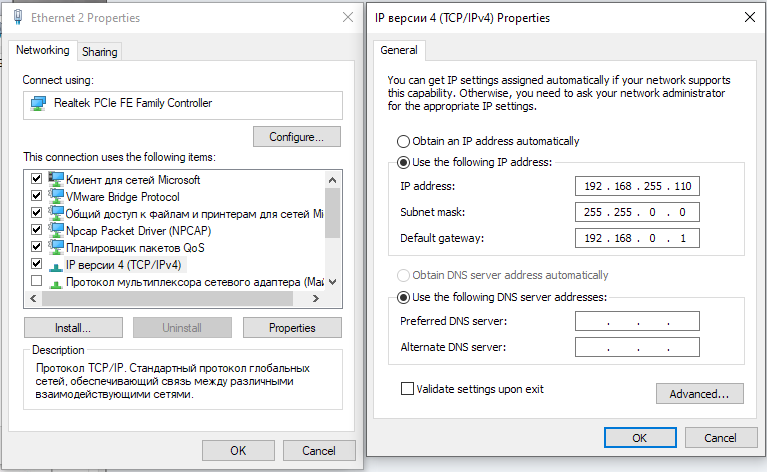Screen dimensions: 767x472
Task: Open the Advanced TCP/IP settings
Action: 699,394
